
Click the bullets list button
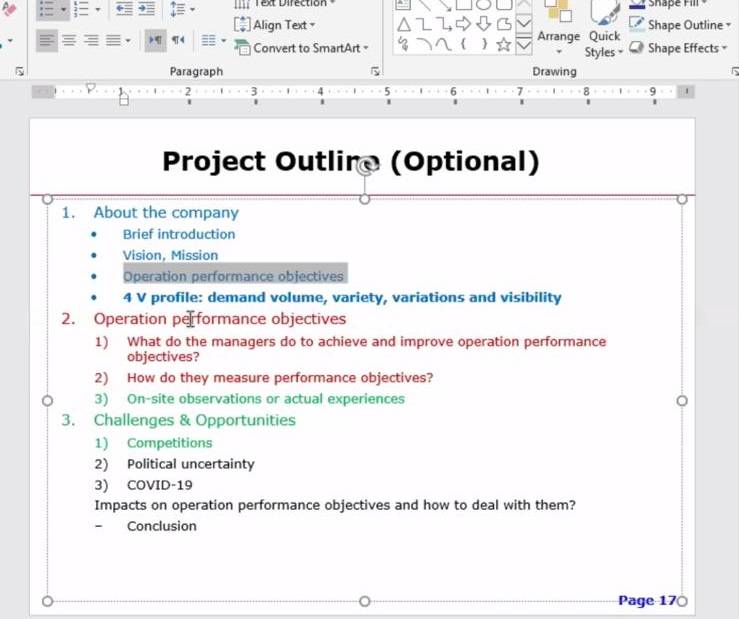click(46, 8)
